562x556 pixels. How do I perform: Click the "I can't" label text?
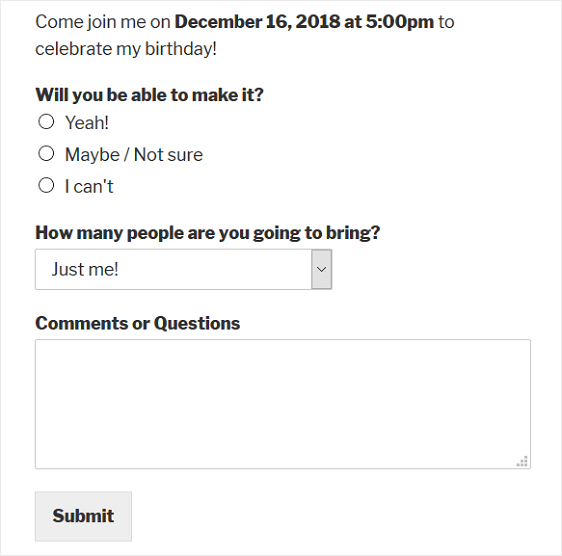click(89, 186)
